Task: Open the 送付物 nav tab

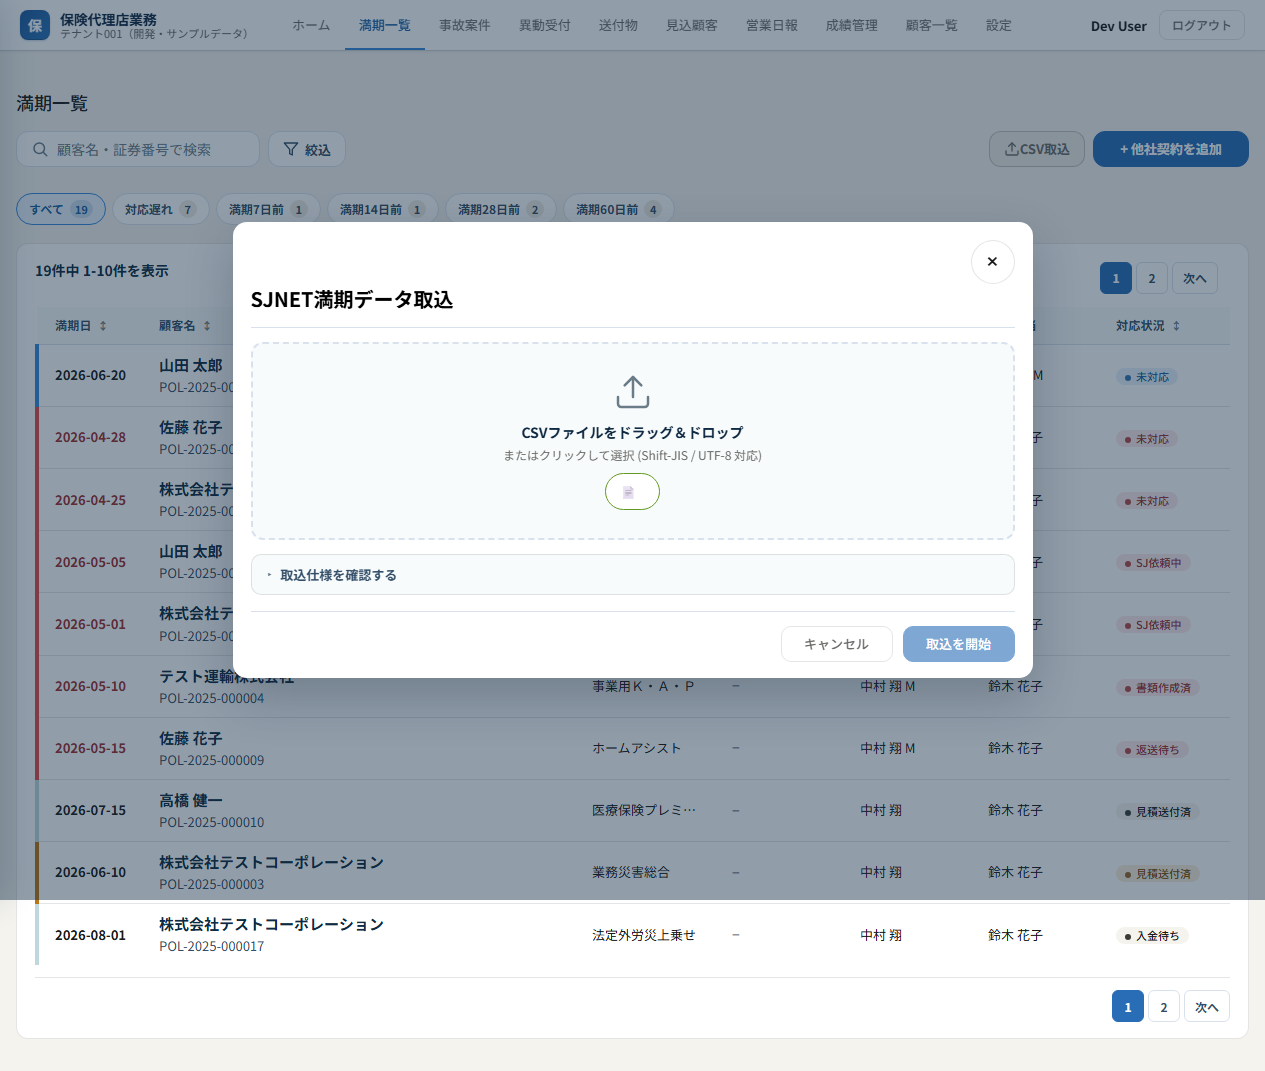Action: (618, 25)
